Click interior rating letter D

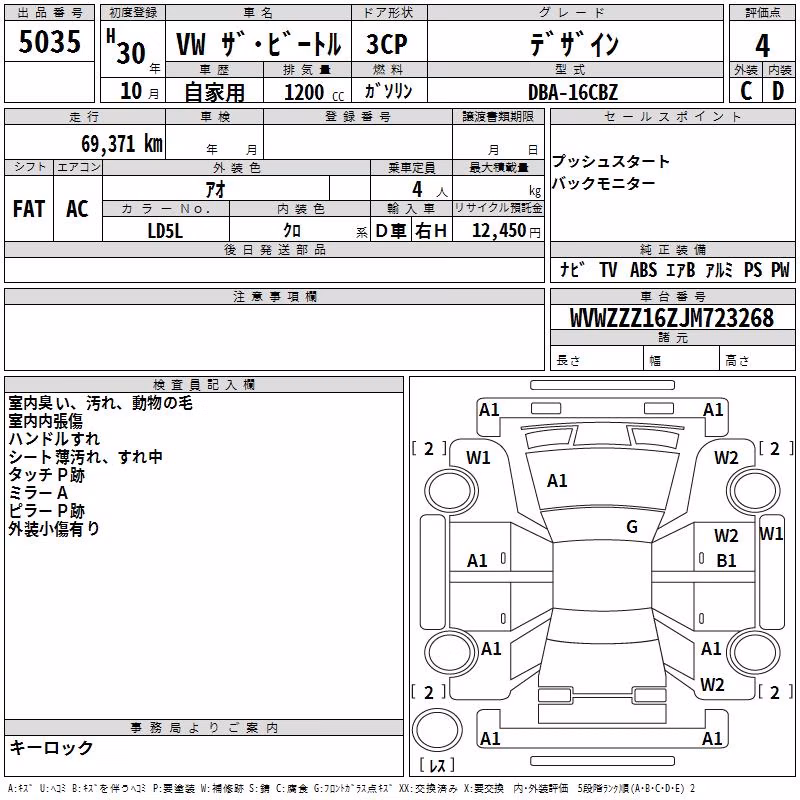(778, 91)
